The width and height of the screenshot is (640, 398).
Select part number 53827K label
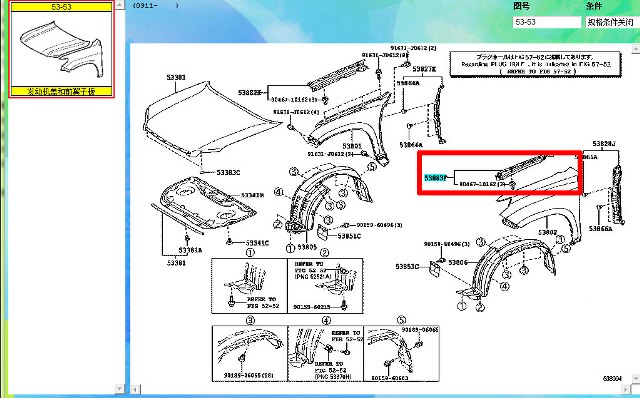[x=424, y=69]
